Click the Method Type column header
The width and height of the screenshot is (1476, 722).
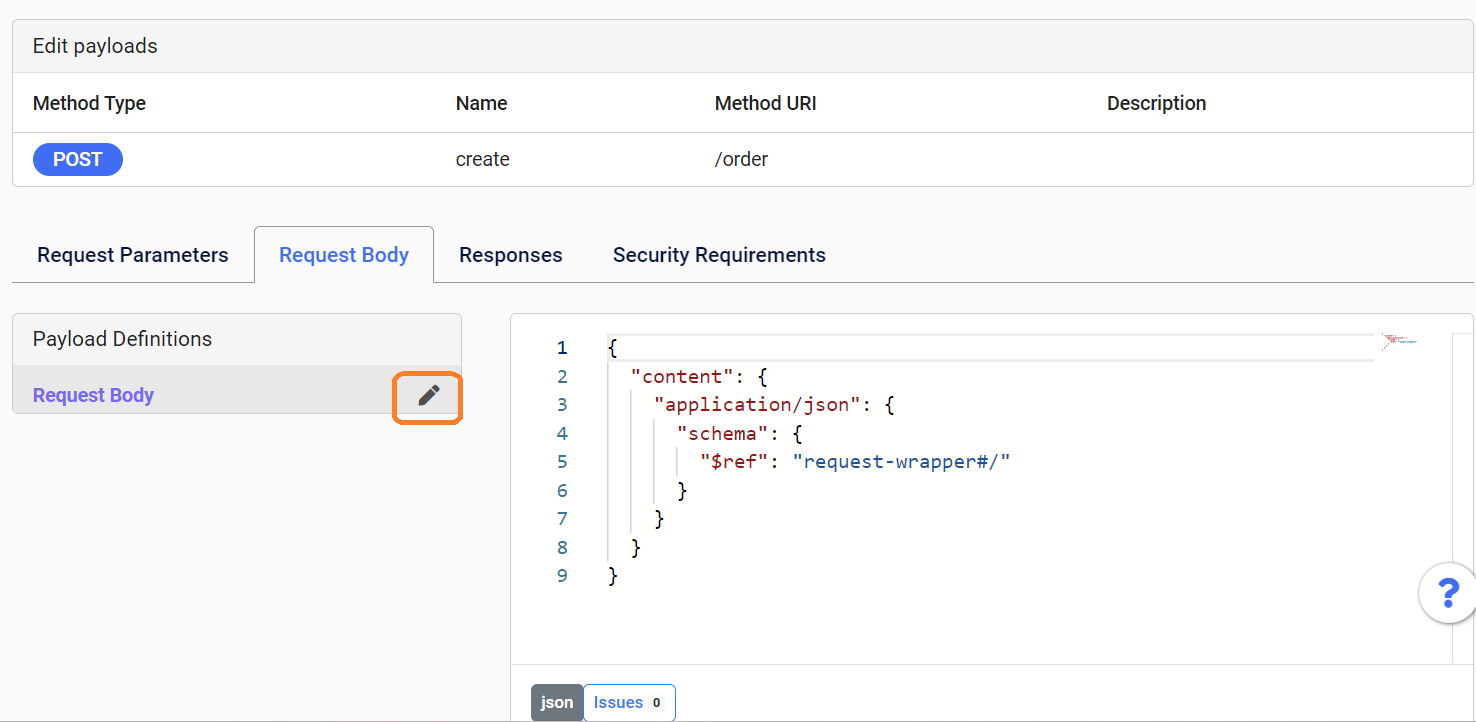pos(89,103)
